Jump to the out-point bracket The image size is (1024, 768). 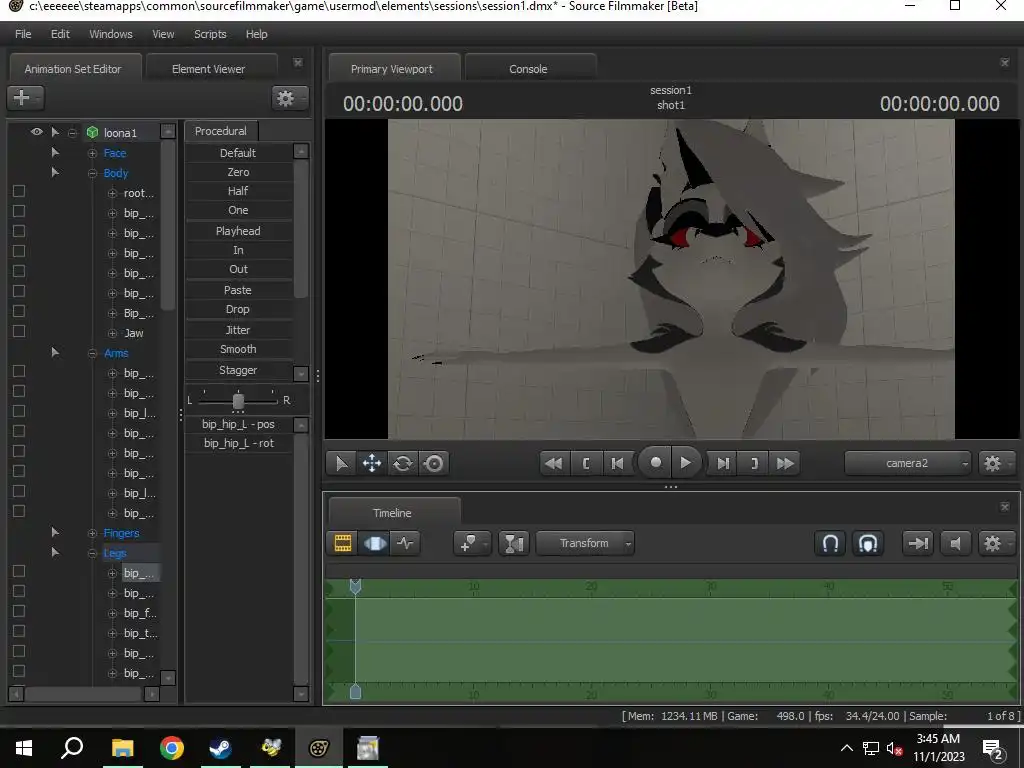pos(754,463)
